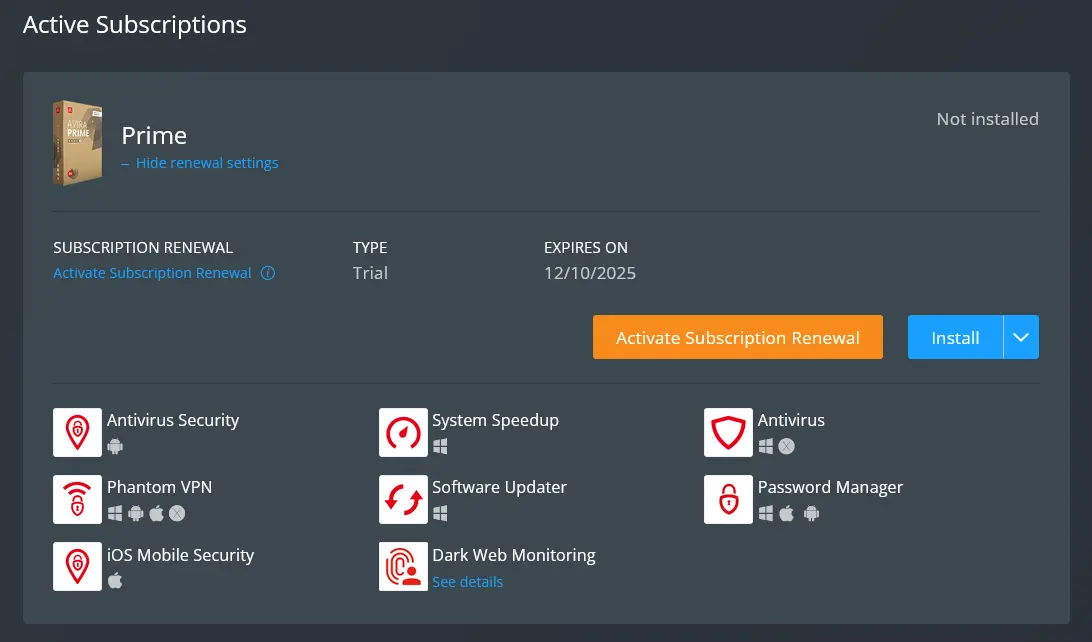This screenshot has height=642, width=1092.
Task: Click the Windows icon under Phantom VPN
Action: tap(115, 514)
